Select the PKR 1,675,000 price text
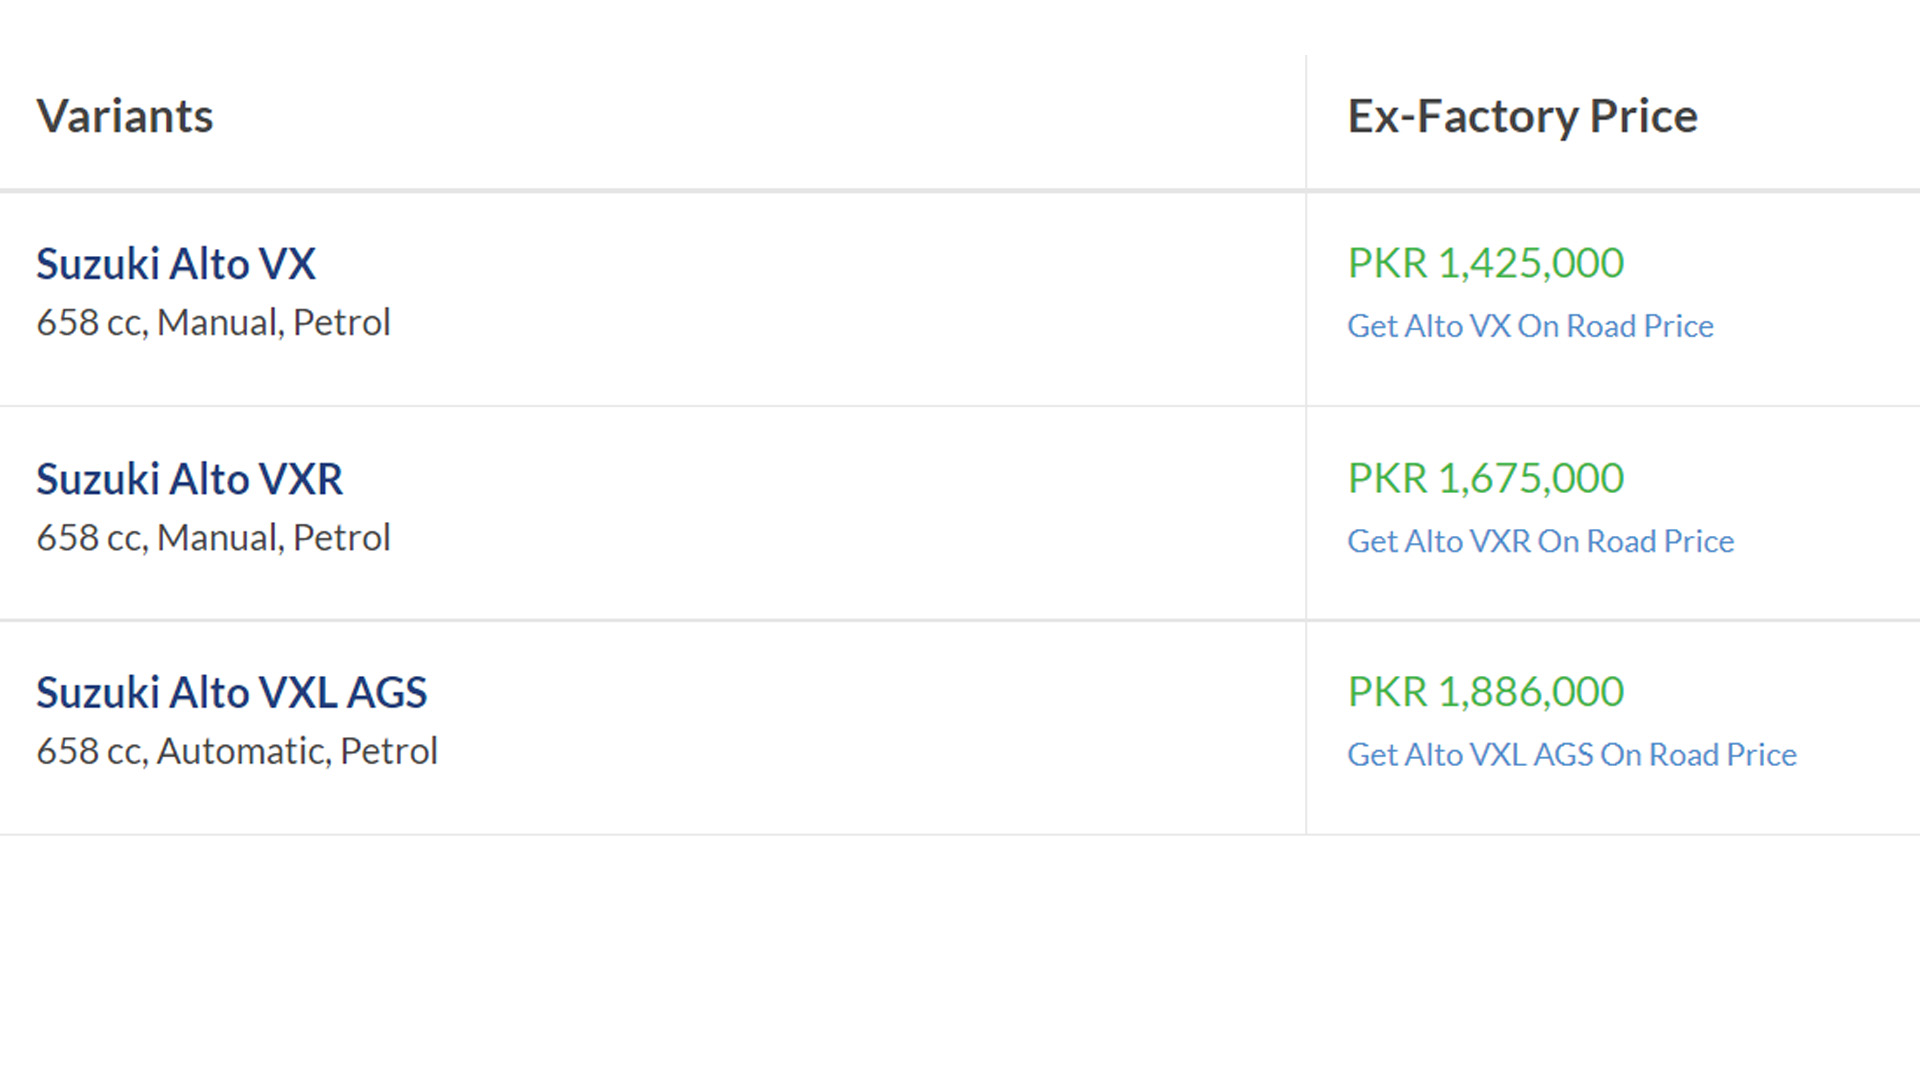Image resolution: width=1920 pixels, height=1080 pixels. click(x=1485, y=478)
